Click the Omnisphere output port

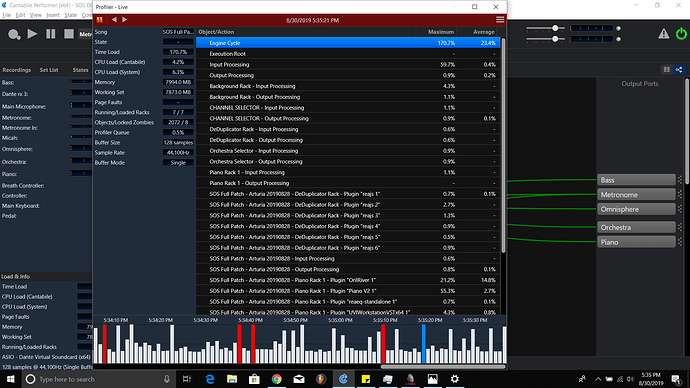[x=636, y=209]
